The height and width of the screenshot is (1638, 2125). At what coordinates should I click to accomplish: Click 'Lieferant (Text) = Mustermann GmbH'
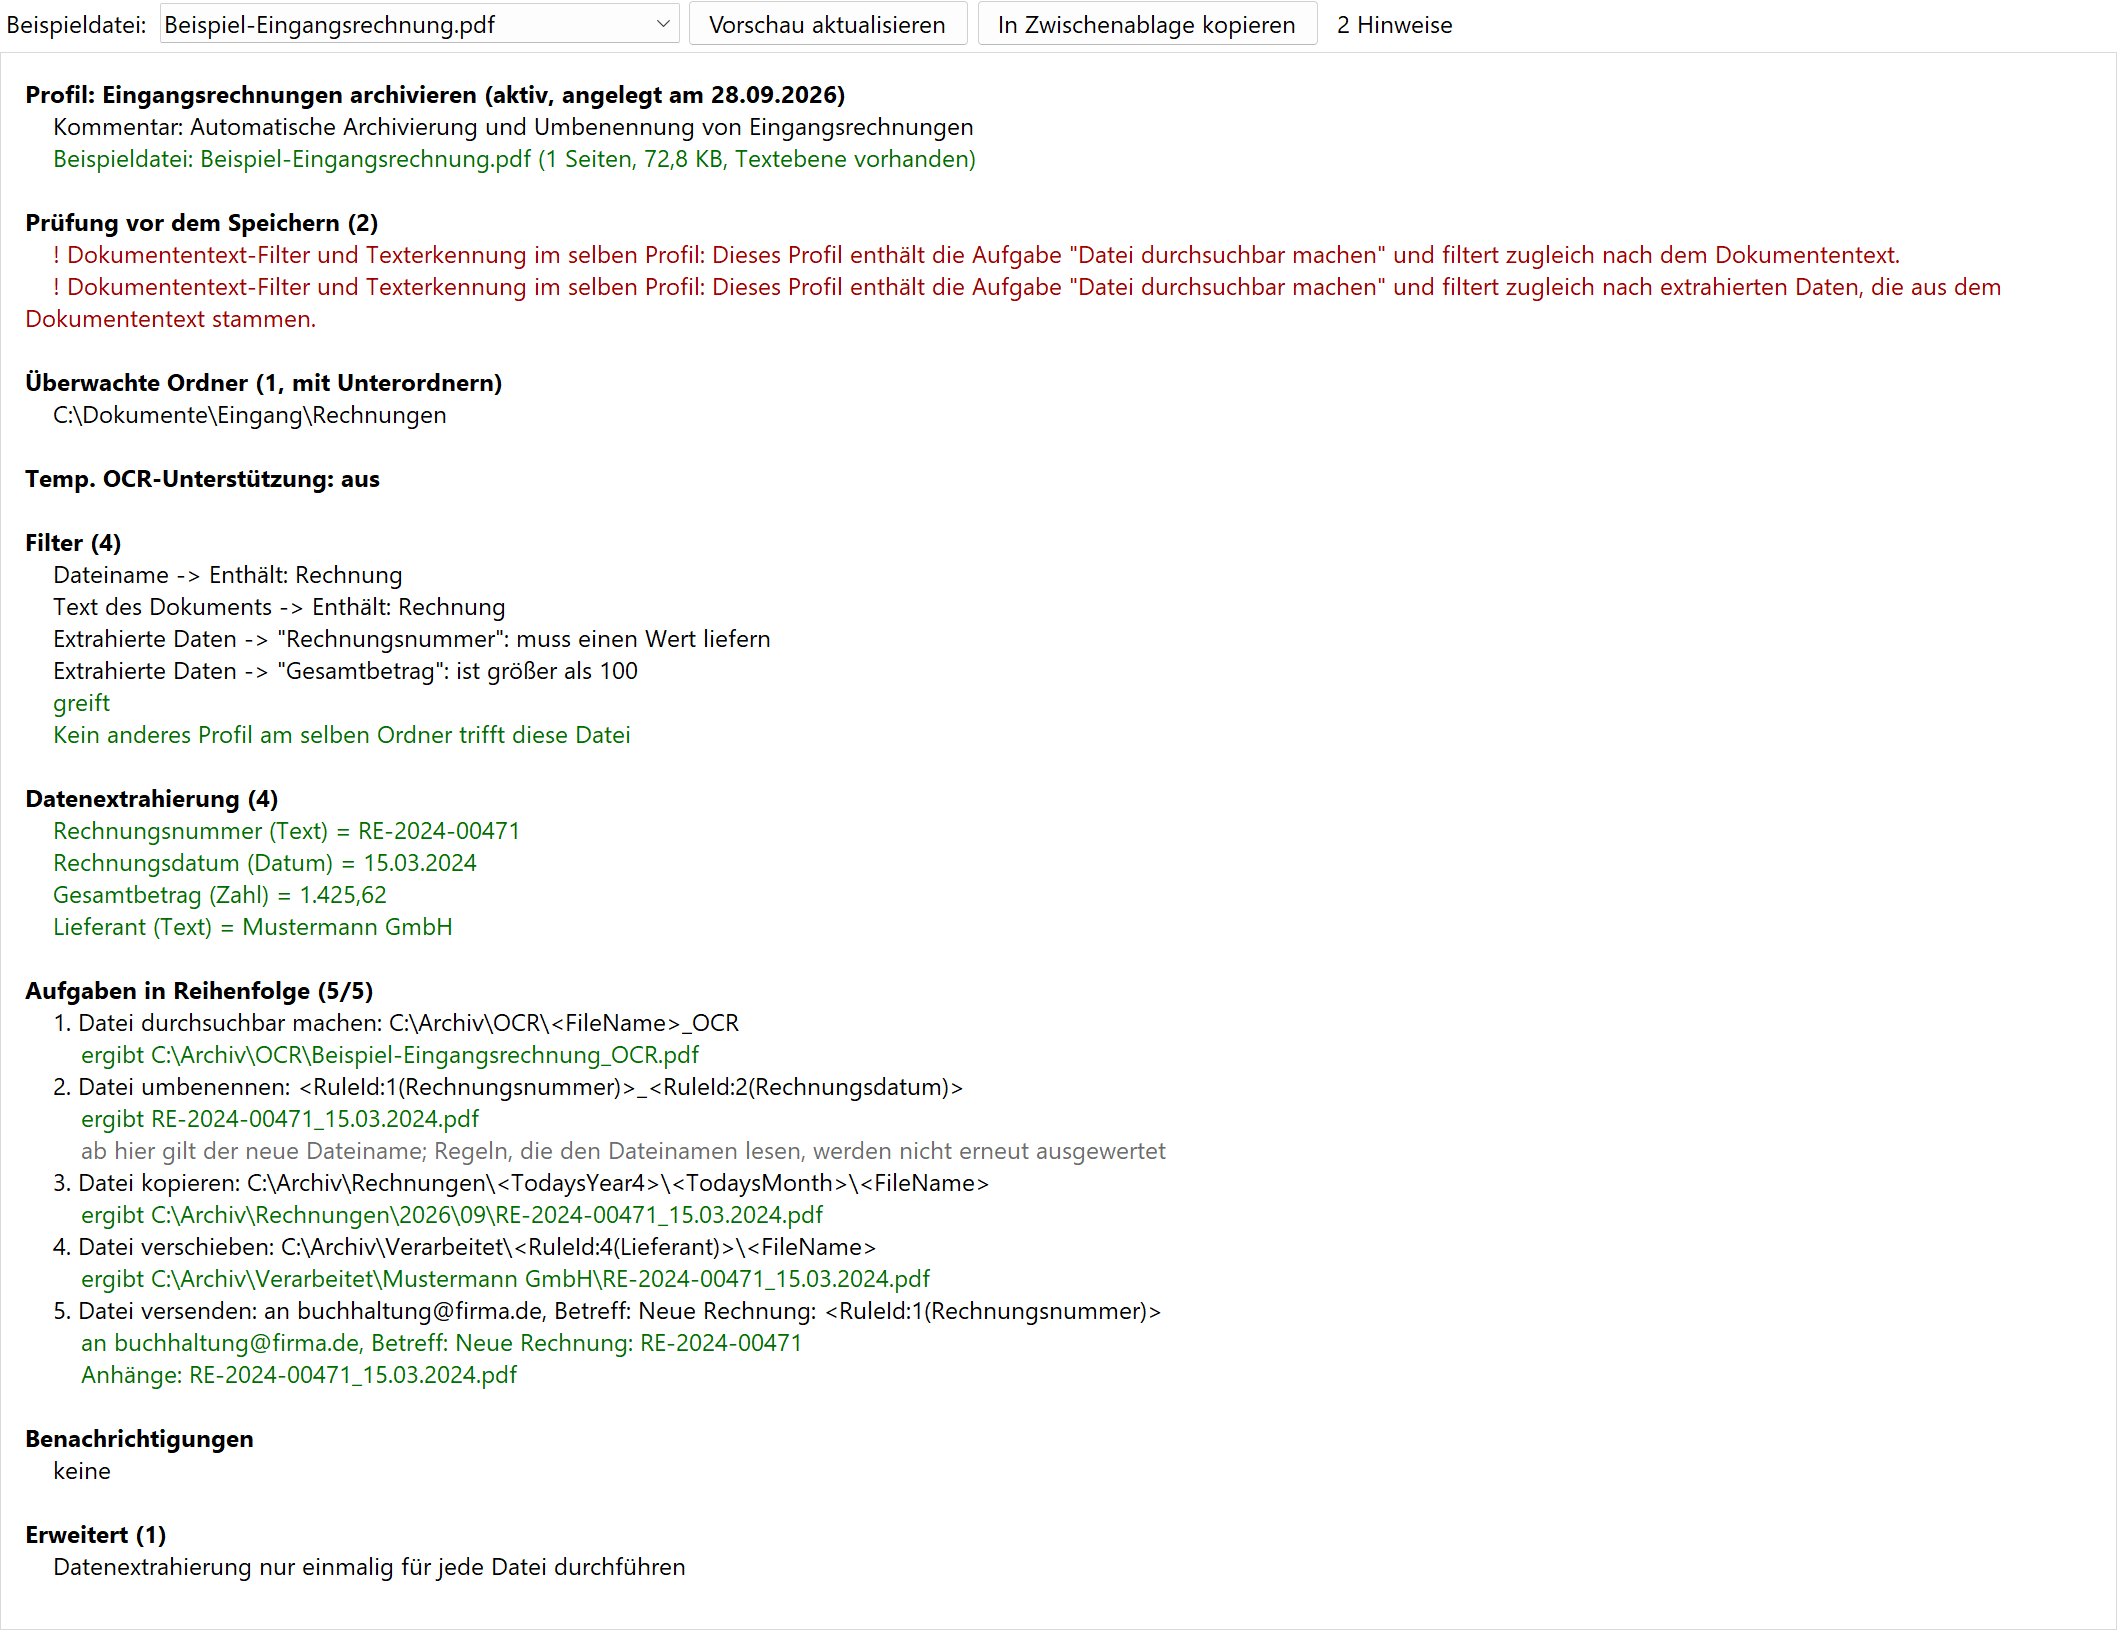click(x=253, y=927)
